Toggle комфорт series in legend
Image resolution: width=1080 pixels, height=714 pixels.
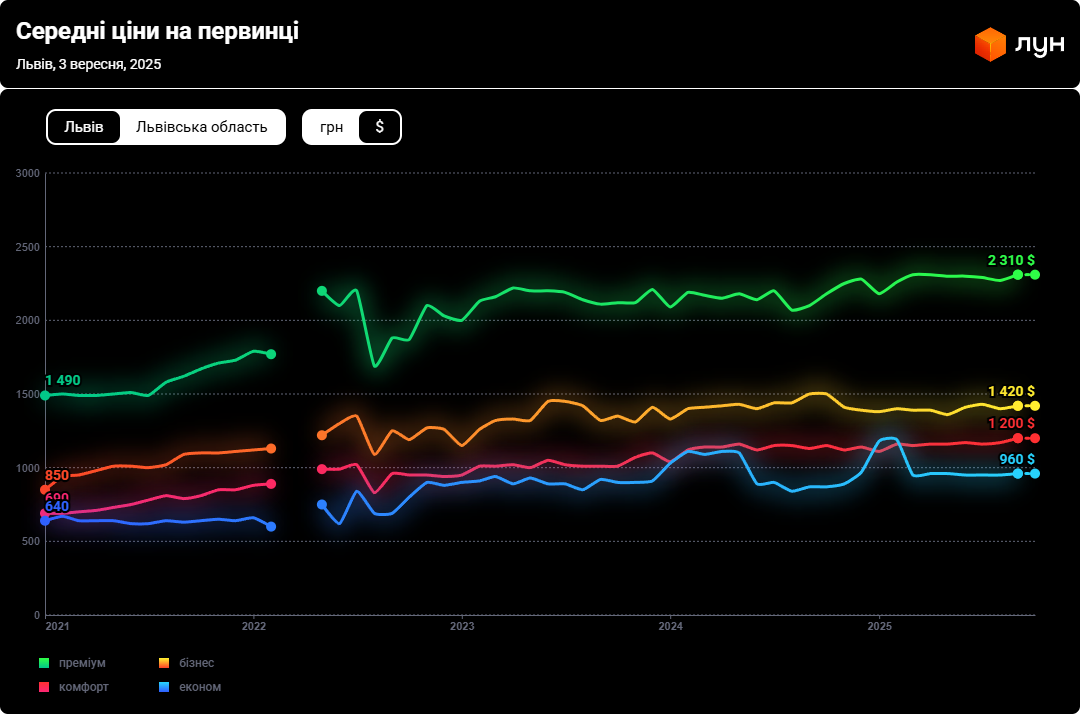point(84,687)
